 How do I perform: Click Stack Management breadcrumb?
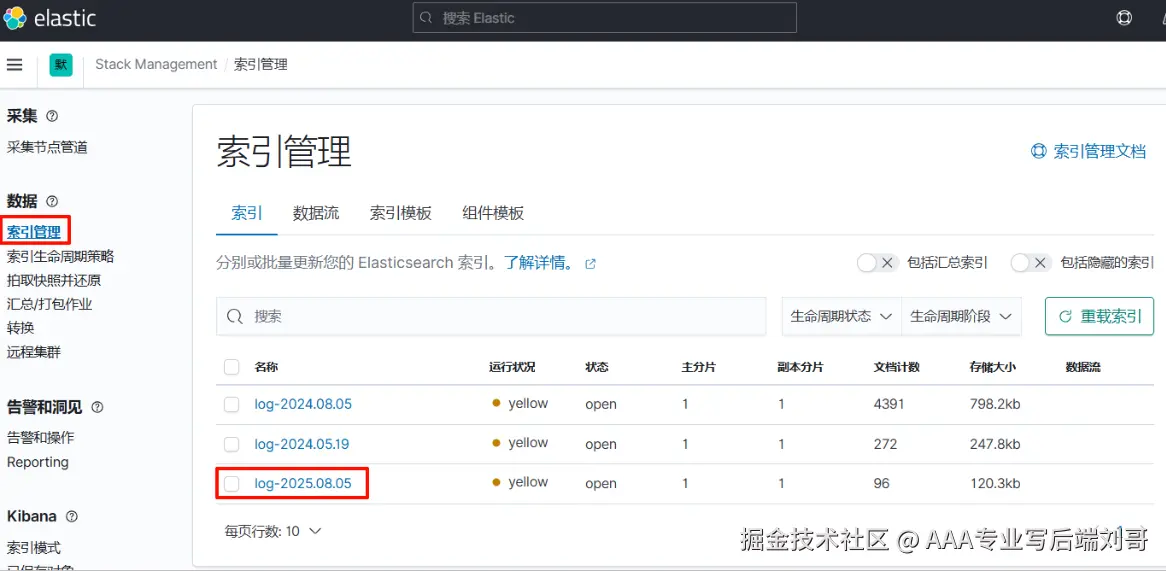[x=156, y=65]
